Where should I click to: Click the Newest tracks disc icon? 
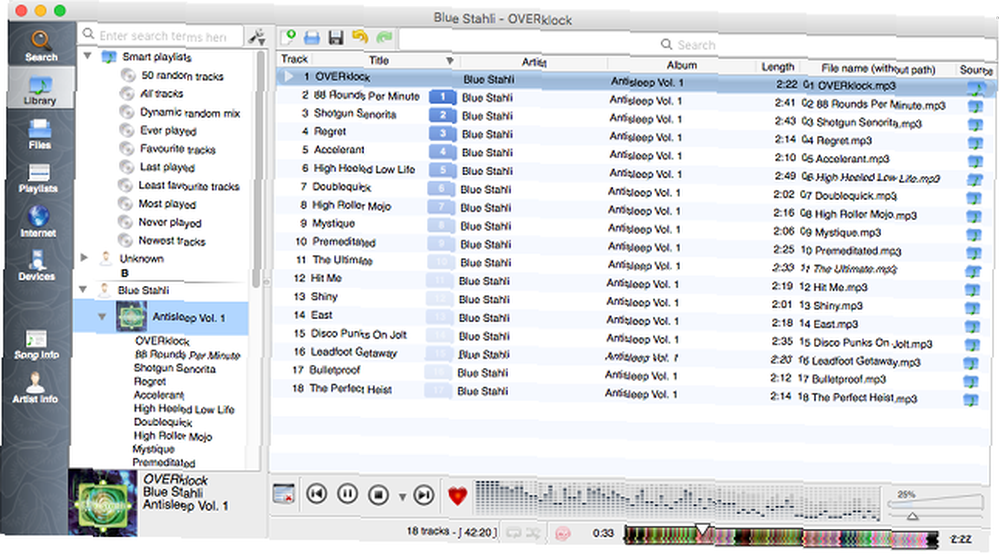click(x=126, y=240)
